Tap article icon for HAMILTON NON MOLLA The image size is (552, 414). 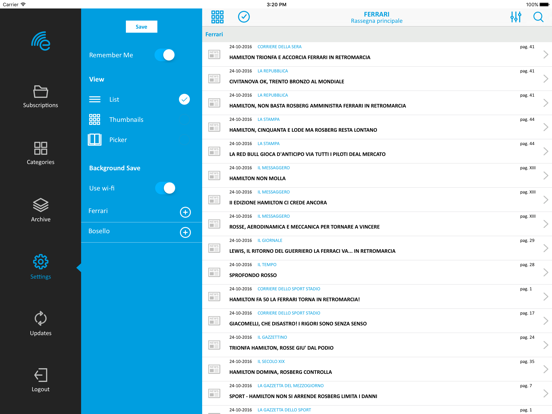click(x=214, y=175)
